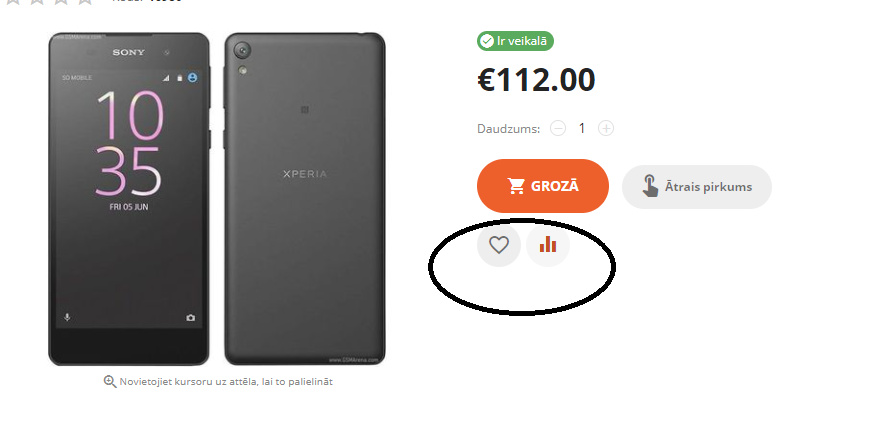Image resolution: width=878 pixels, height=434 pixels.
Task: Choose Ātrais pirkums quick purchase
Action: (697, 186)
